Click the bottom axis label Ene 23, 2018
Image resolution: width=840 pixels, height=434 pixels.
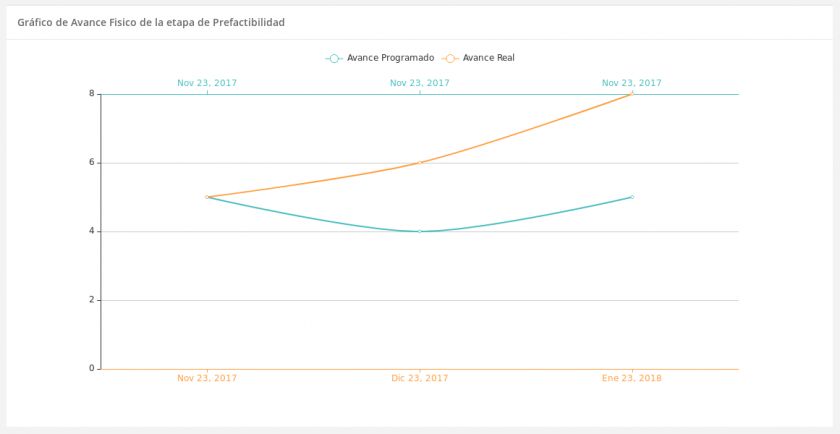pyautogui.click(x=632, y=379)
